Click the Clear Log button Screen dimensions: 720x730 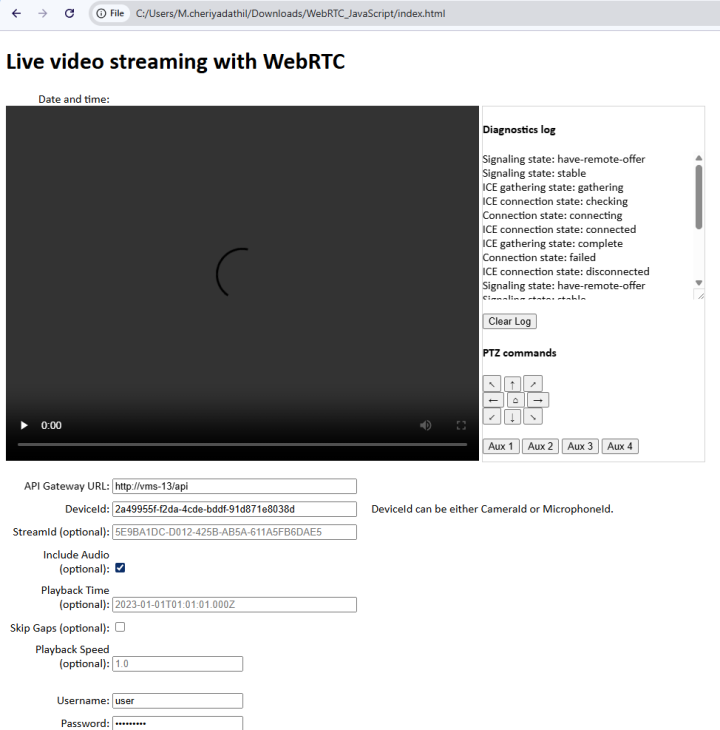tap(509, 321)
